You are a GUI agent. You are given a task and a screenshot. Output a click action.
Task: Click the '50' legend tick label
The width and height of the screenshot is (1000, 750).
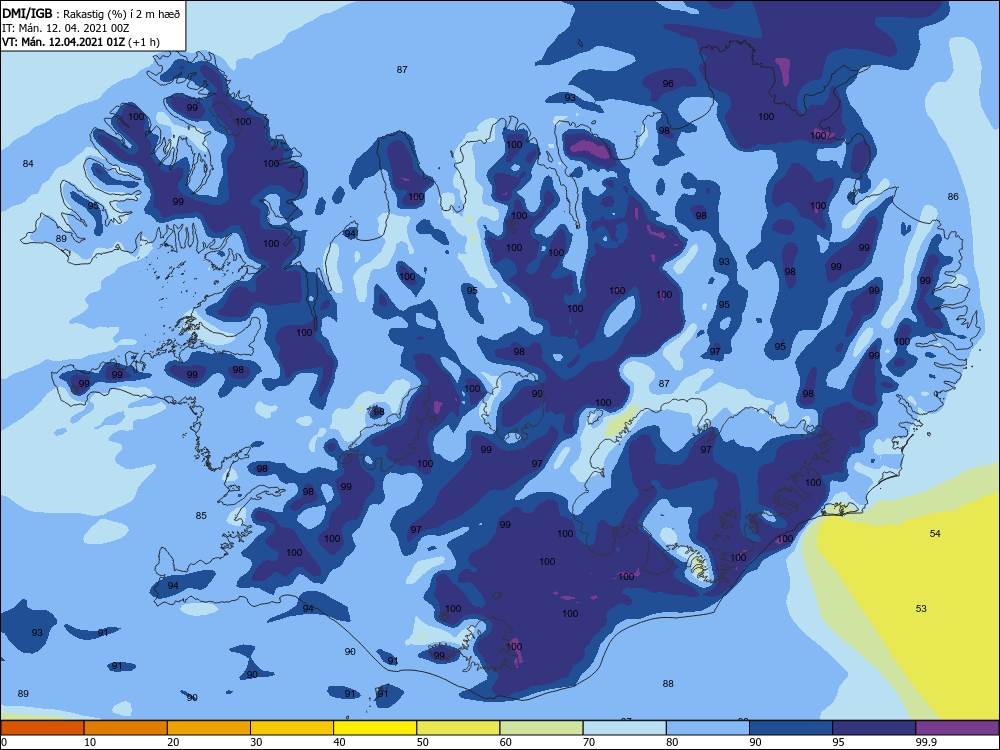coord(422,742)
